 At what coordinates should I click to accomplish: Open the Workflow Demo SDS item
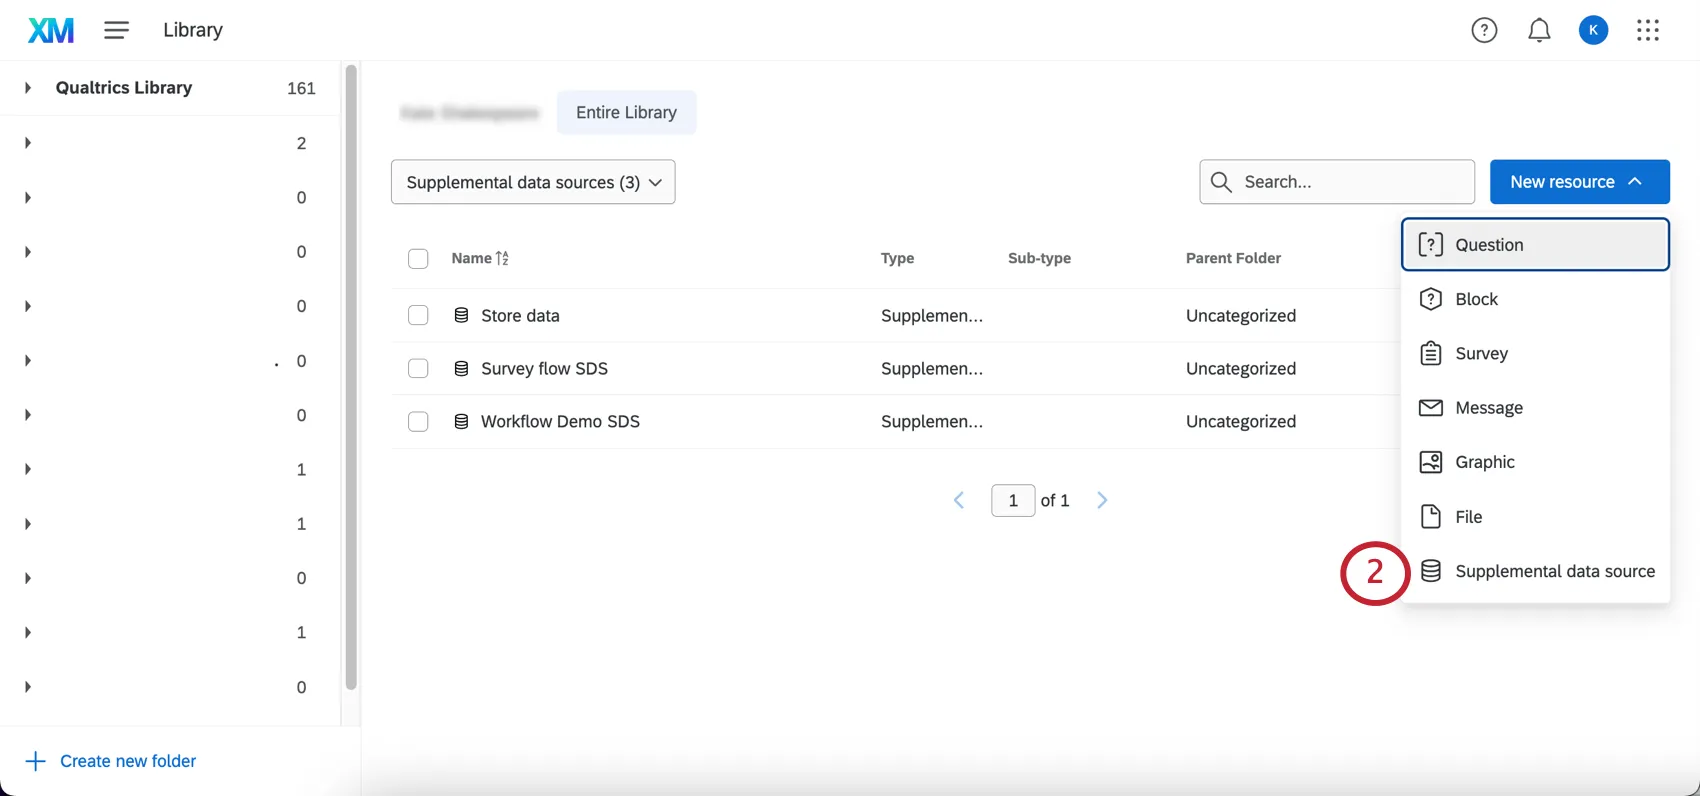pyautogui.click(x=560, y=422)
